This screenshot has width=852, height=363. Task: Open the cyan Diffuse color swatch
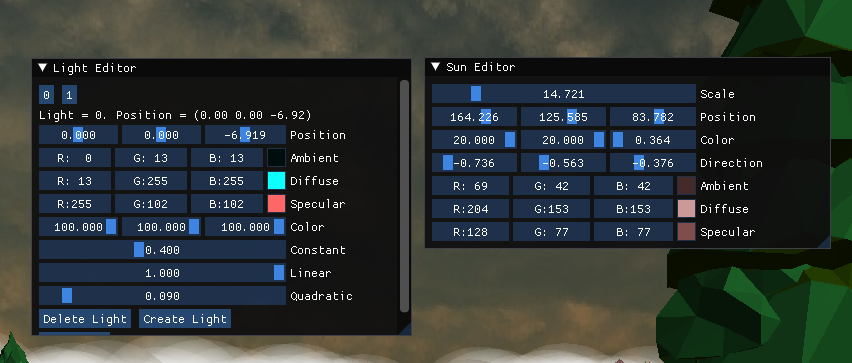tap(276, 181)
